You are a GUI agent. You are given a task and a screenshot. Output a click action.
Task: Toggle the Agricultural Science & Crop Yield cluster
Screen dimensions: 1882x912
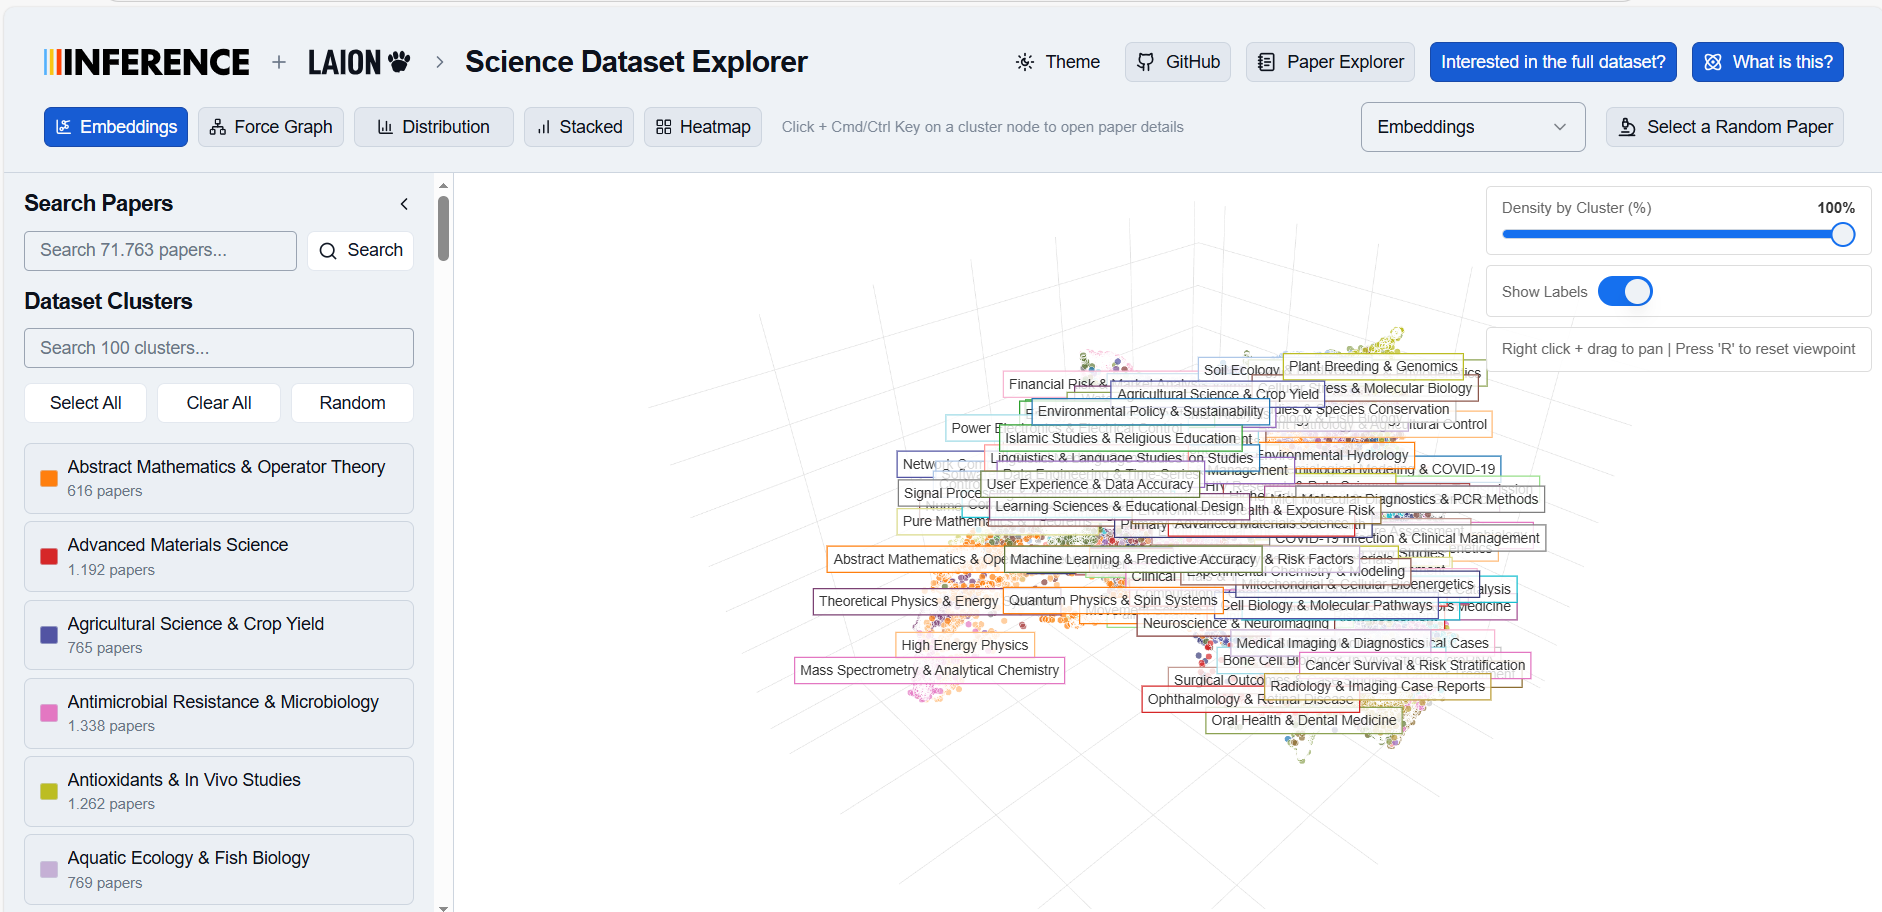click(219, 635)
